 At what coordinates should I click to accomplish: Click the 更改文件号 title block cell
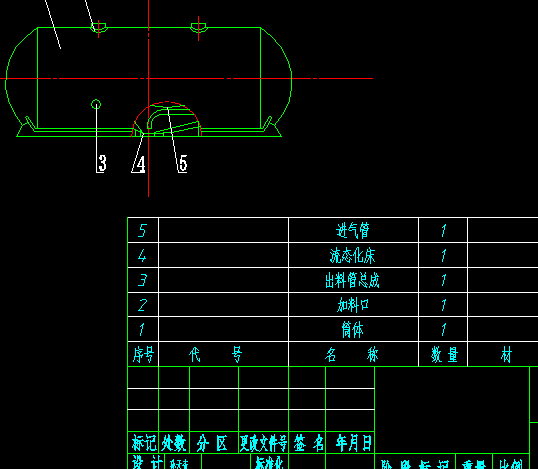click(x=264, y=443)
